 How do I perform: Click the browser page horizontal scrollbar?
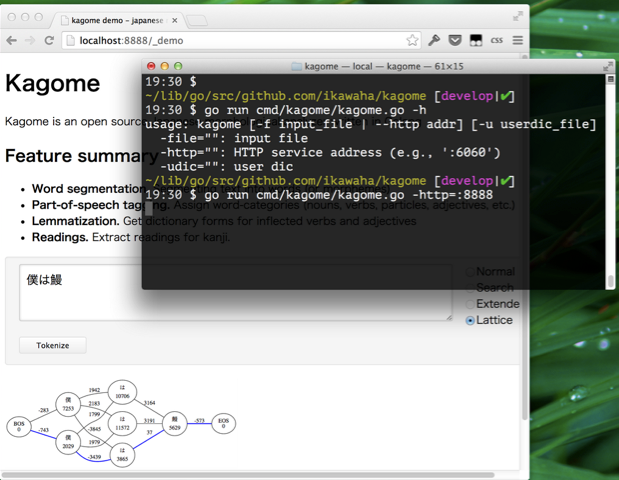point(249,475)
